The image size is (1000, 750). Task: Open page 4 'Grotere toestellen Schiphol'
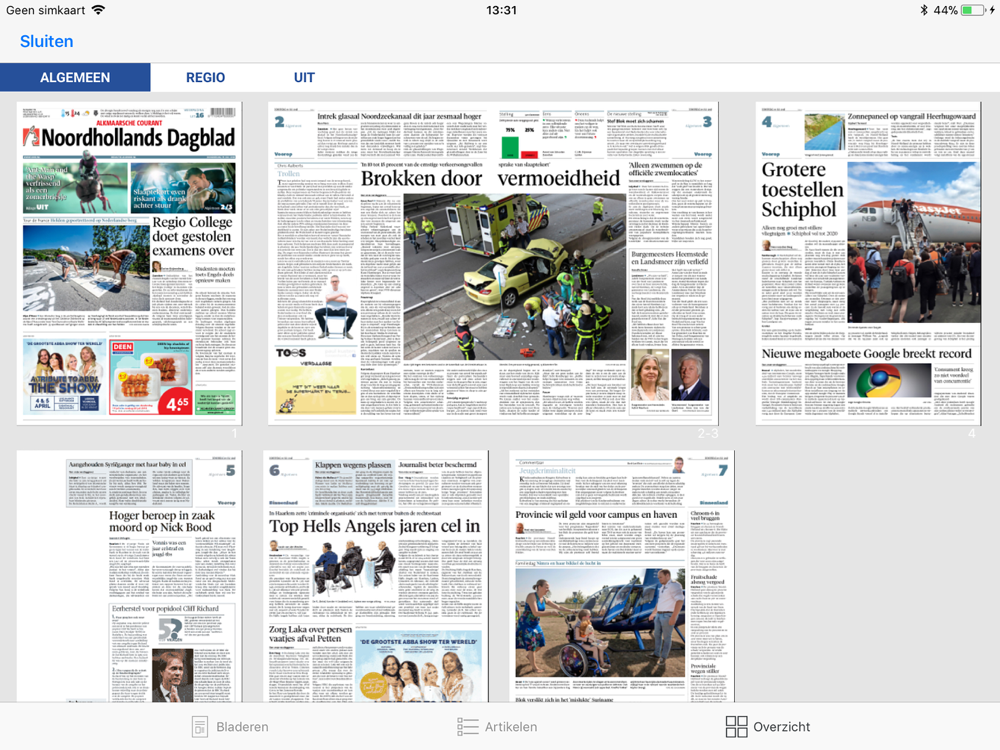[868, 263]
